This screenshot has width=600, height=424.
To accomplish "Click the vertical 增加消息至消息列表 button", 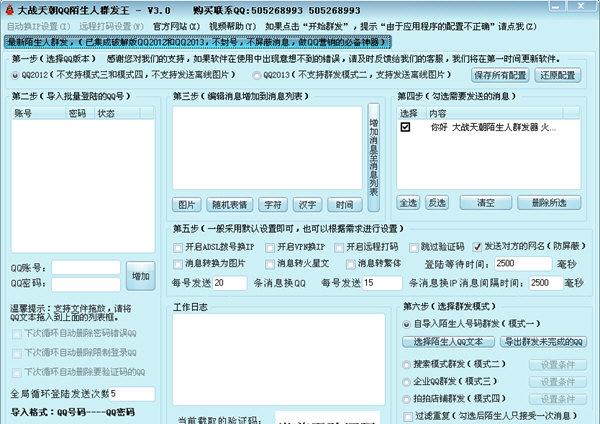I will coord(373,157).
